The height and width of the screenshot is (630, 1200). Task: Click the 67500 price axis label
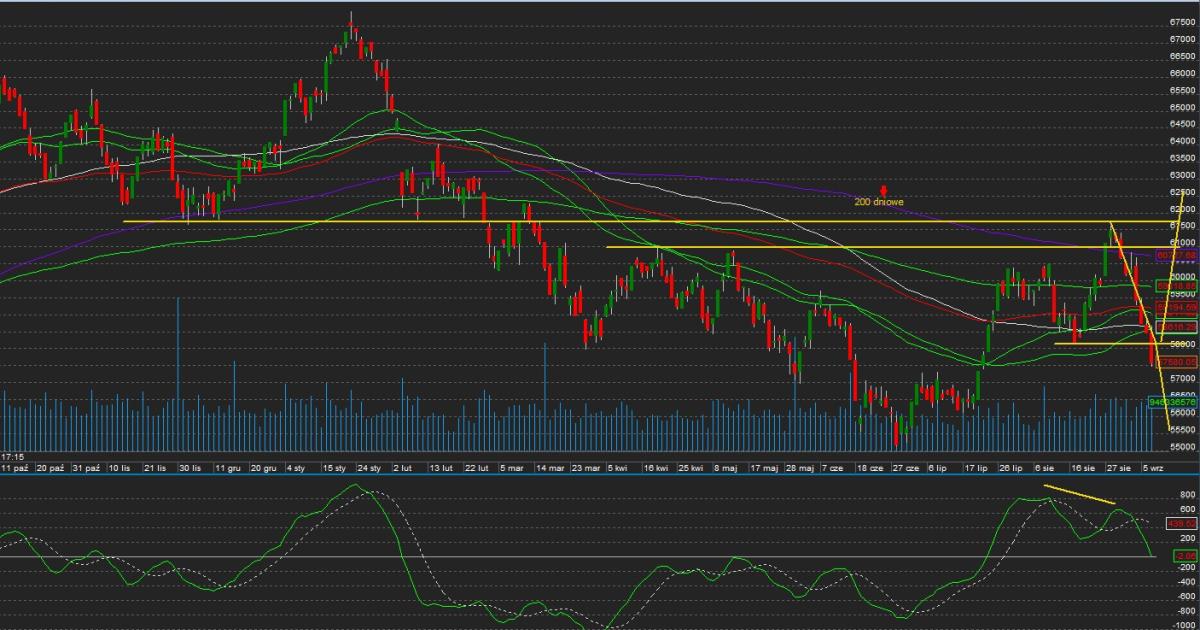click(1182, 22)
